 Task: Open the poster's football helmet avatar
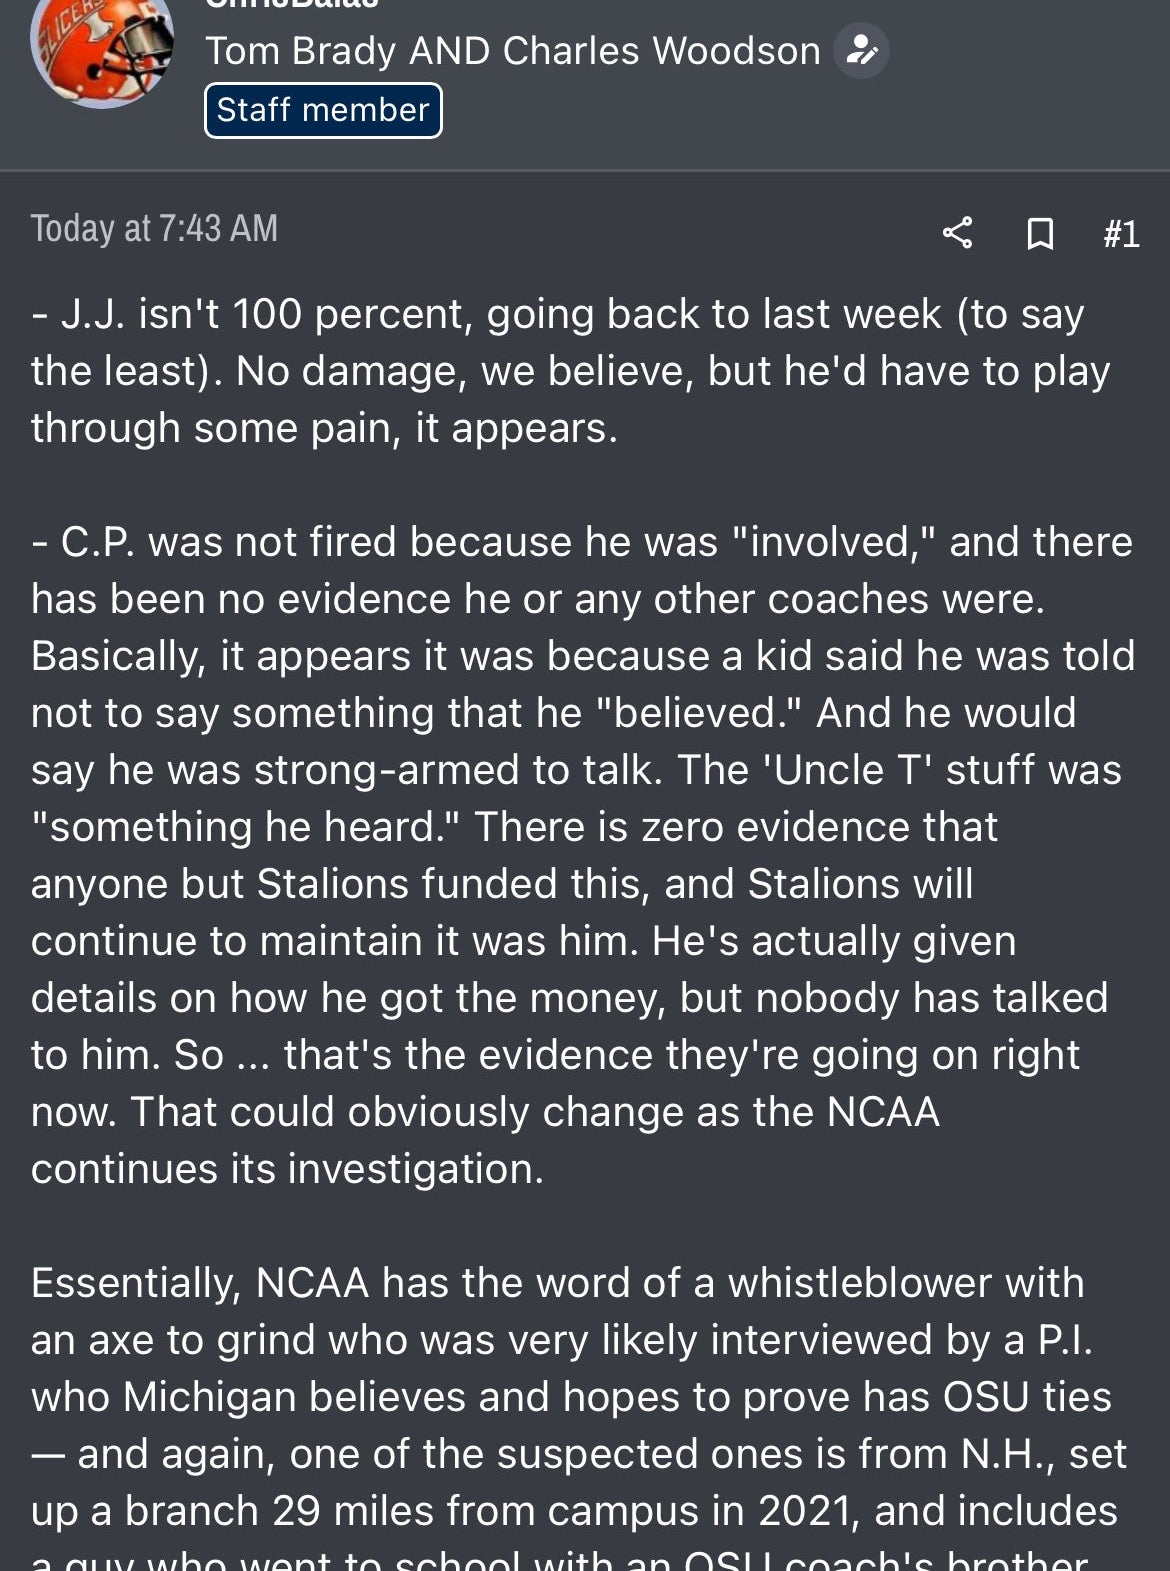click(x=101, y=50)
